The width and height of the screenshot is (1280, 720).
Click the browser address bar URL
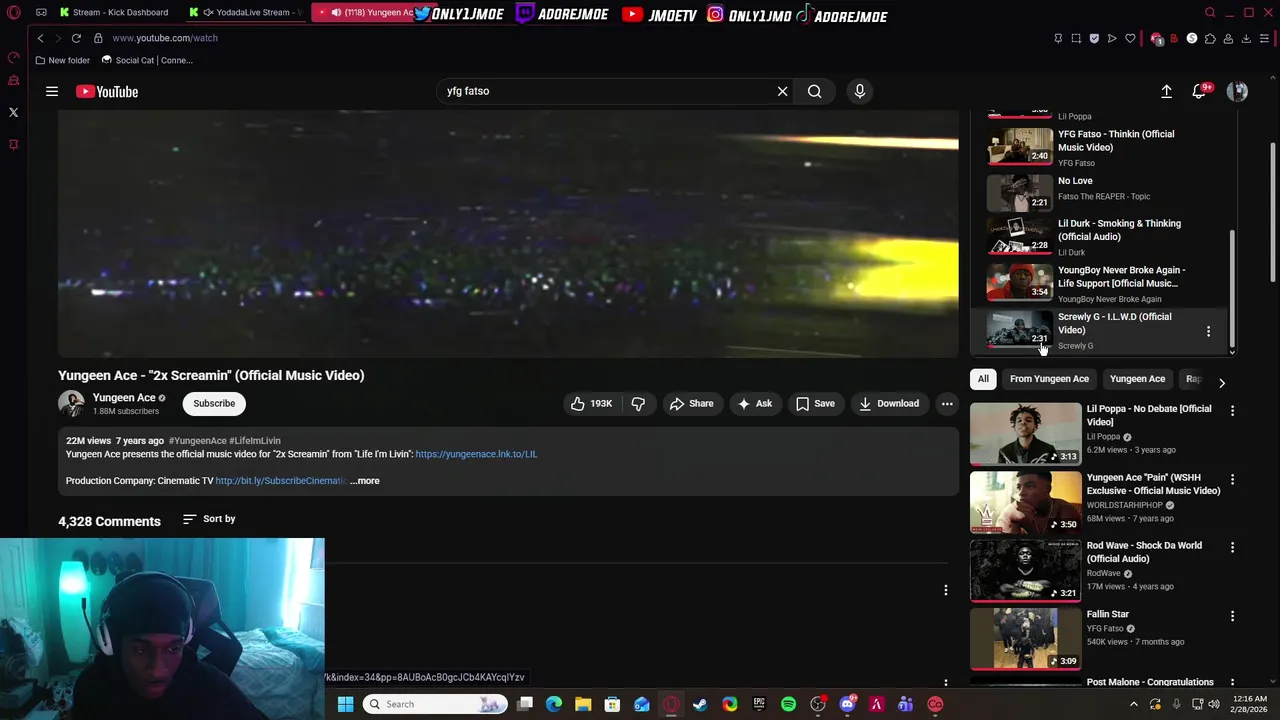point(165,38)
